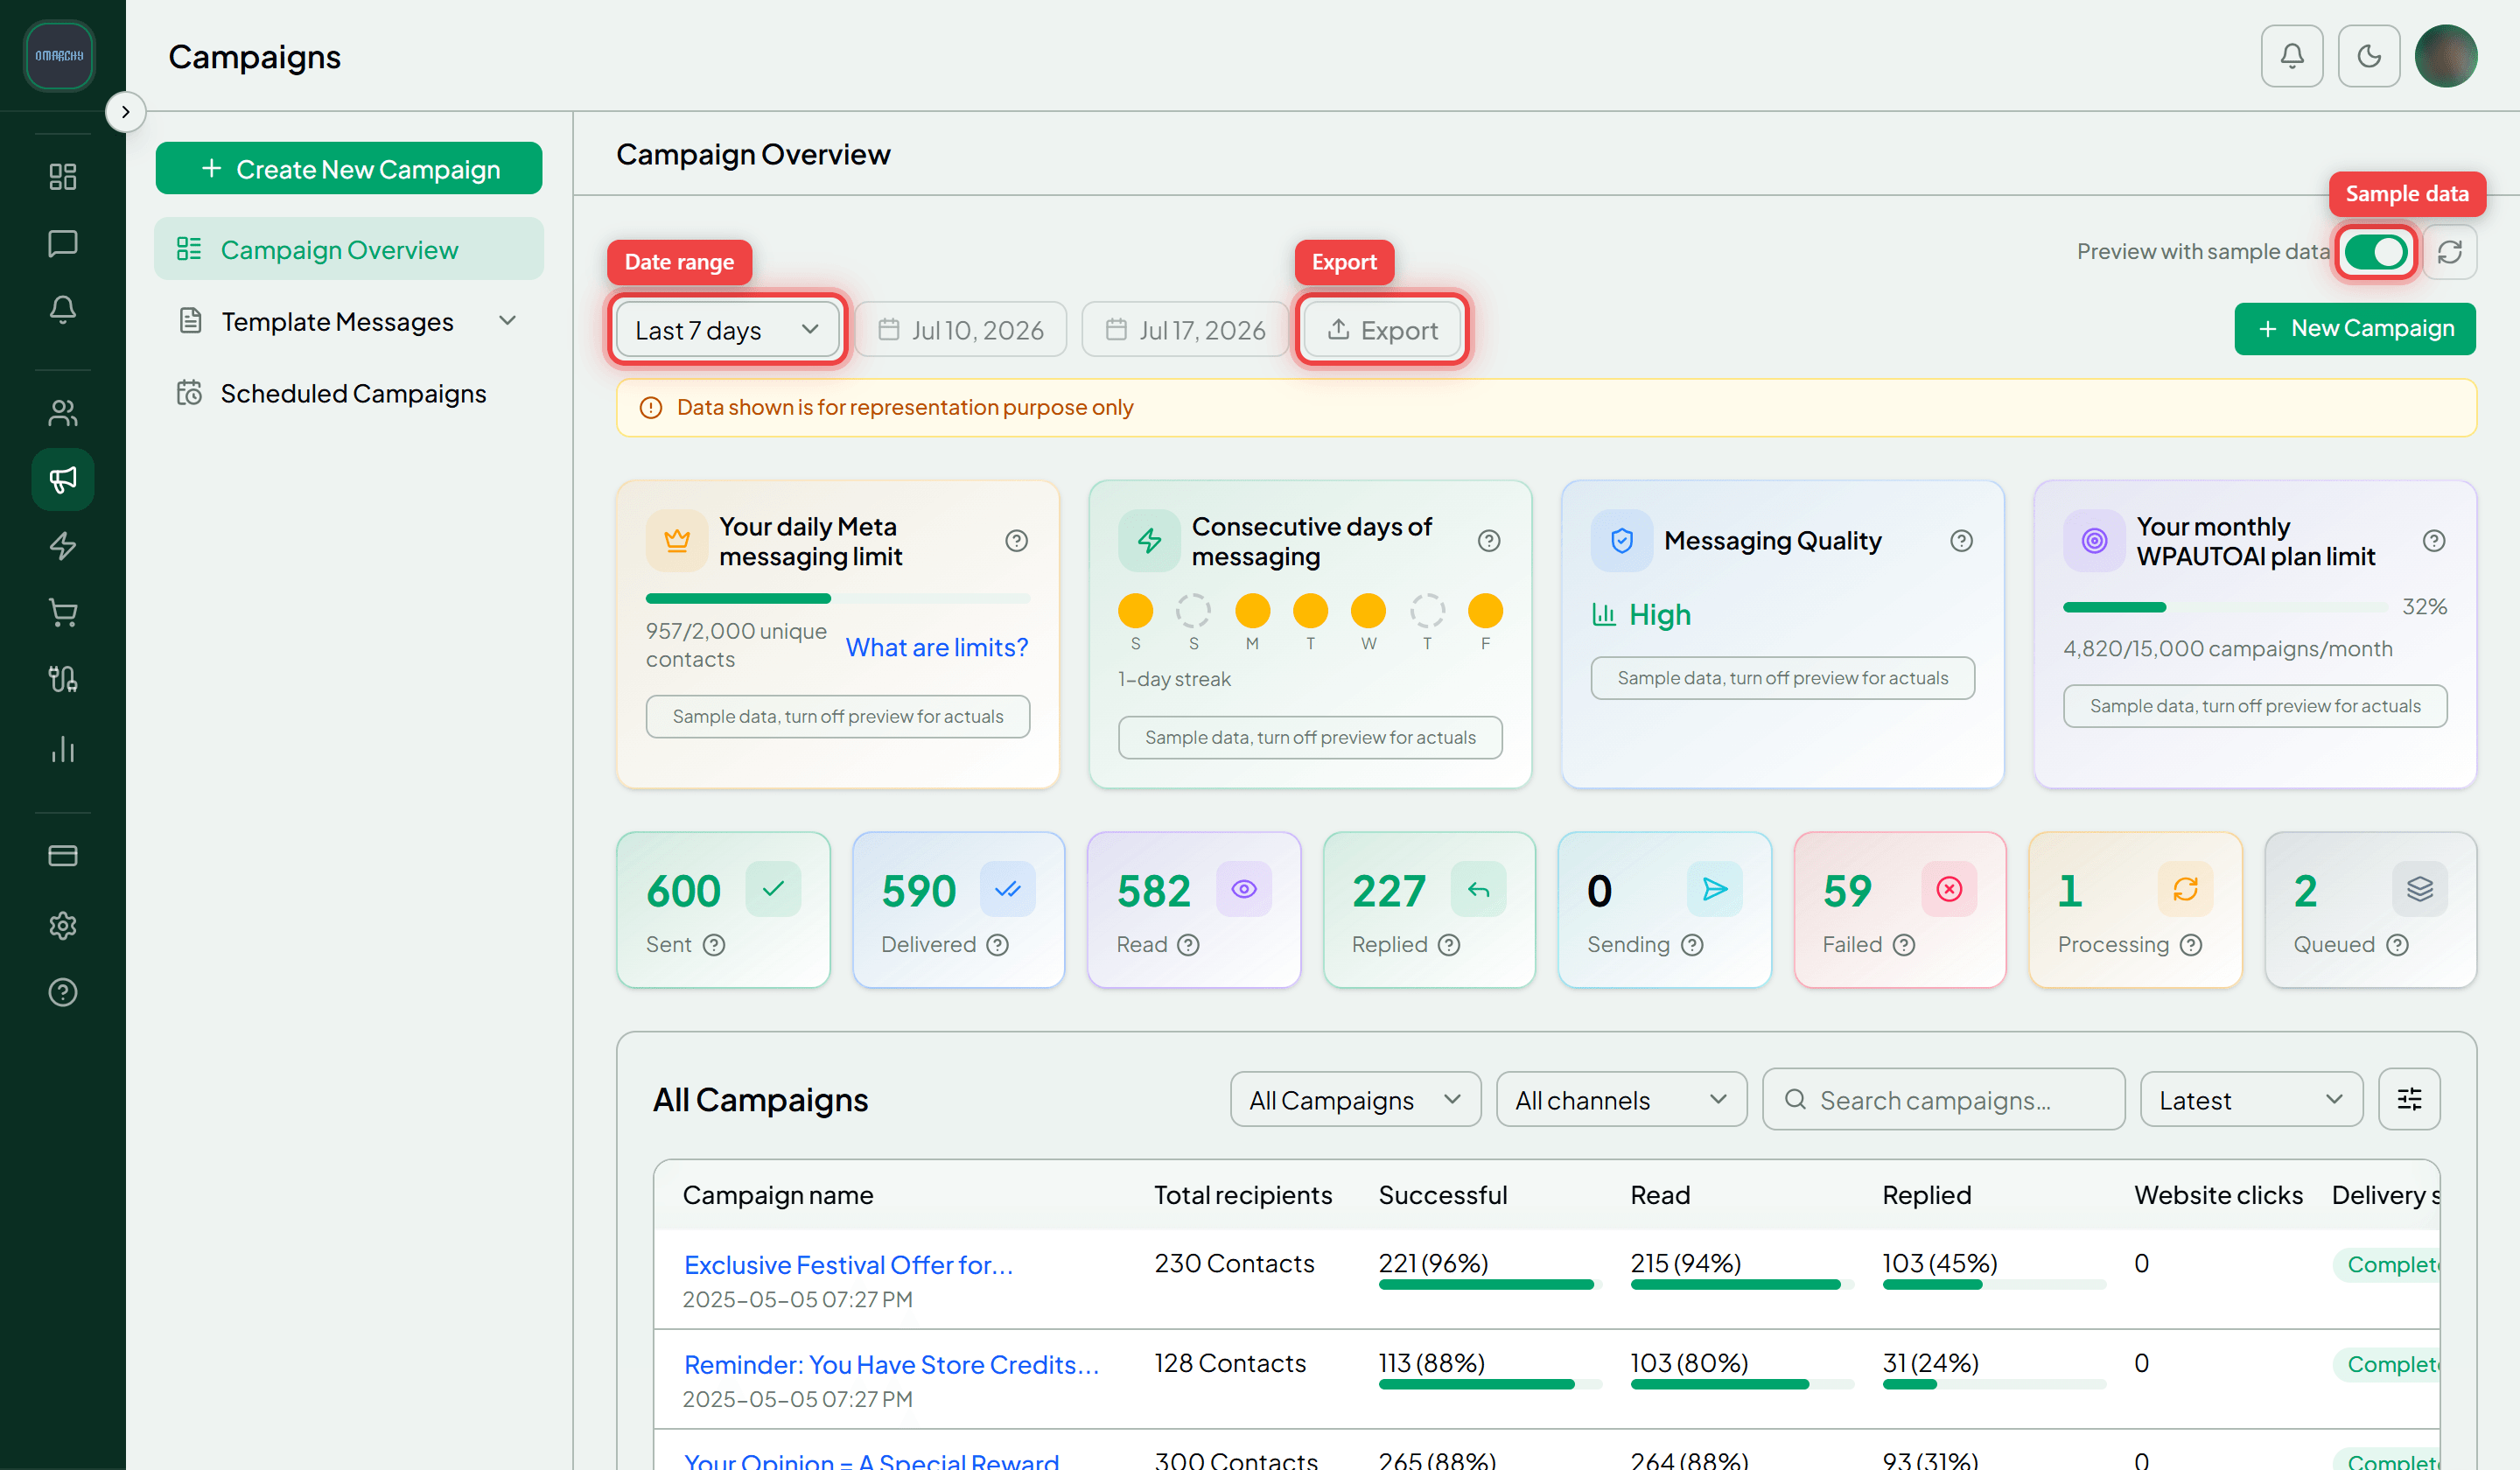Open the shopping cart sidebar icon

(63, 613)
